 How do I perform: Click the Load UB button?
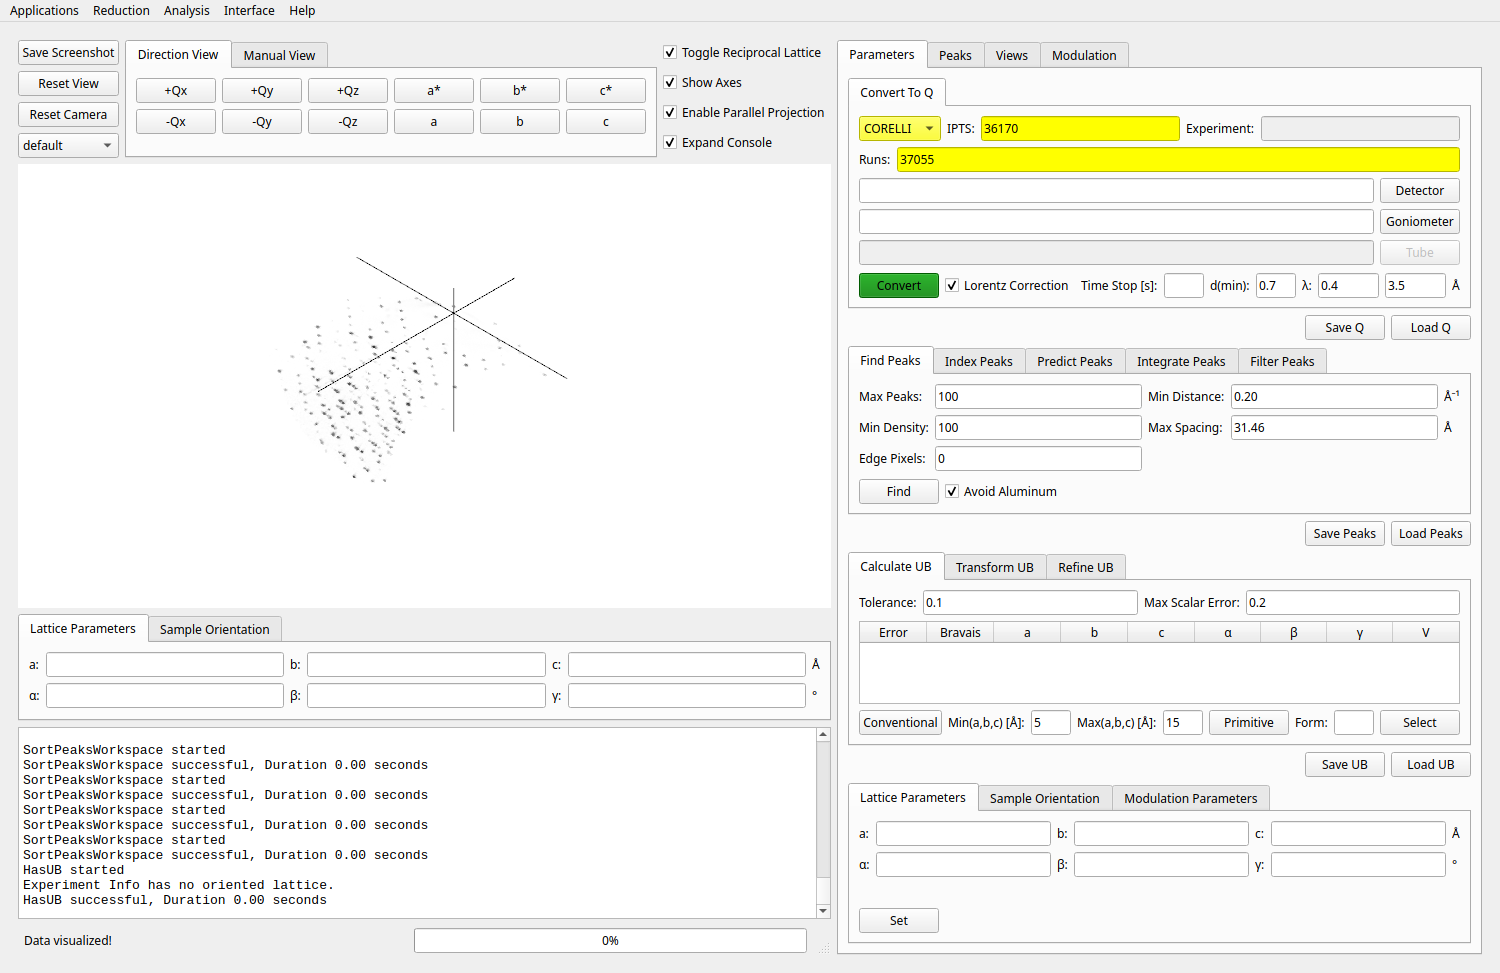(x=1431, y=765)
